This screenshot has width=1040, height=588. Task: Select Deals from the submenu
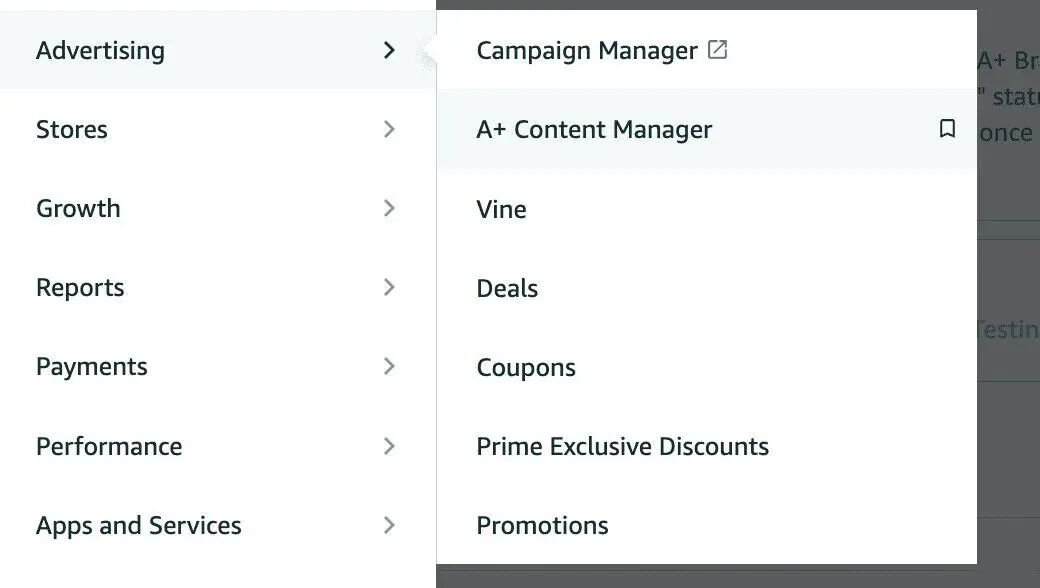(x=507, y=288)
